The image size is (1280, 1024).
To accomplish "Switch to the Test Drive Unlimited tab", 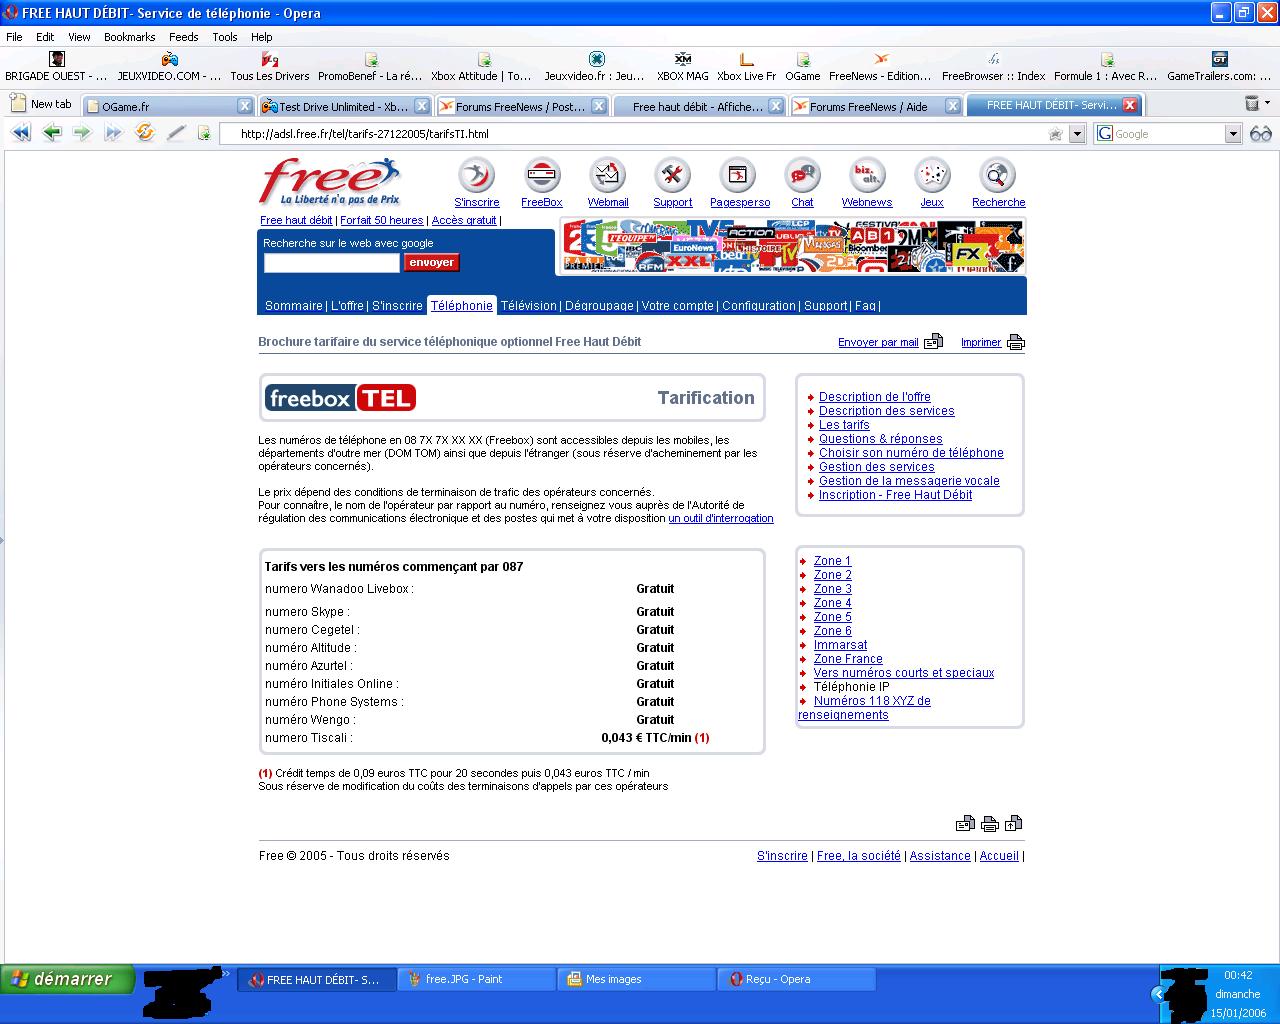I will [343, 106].
